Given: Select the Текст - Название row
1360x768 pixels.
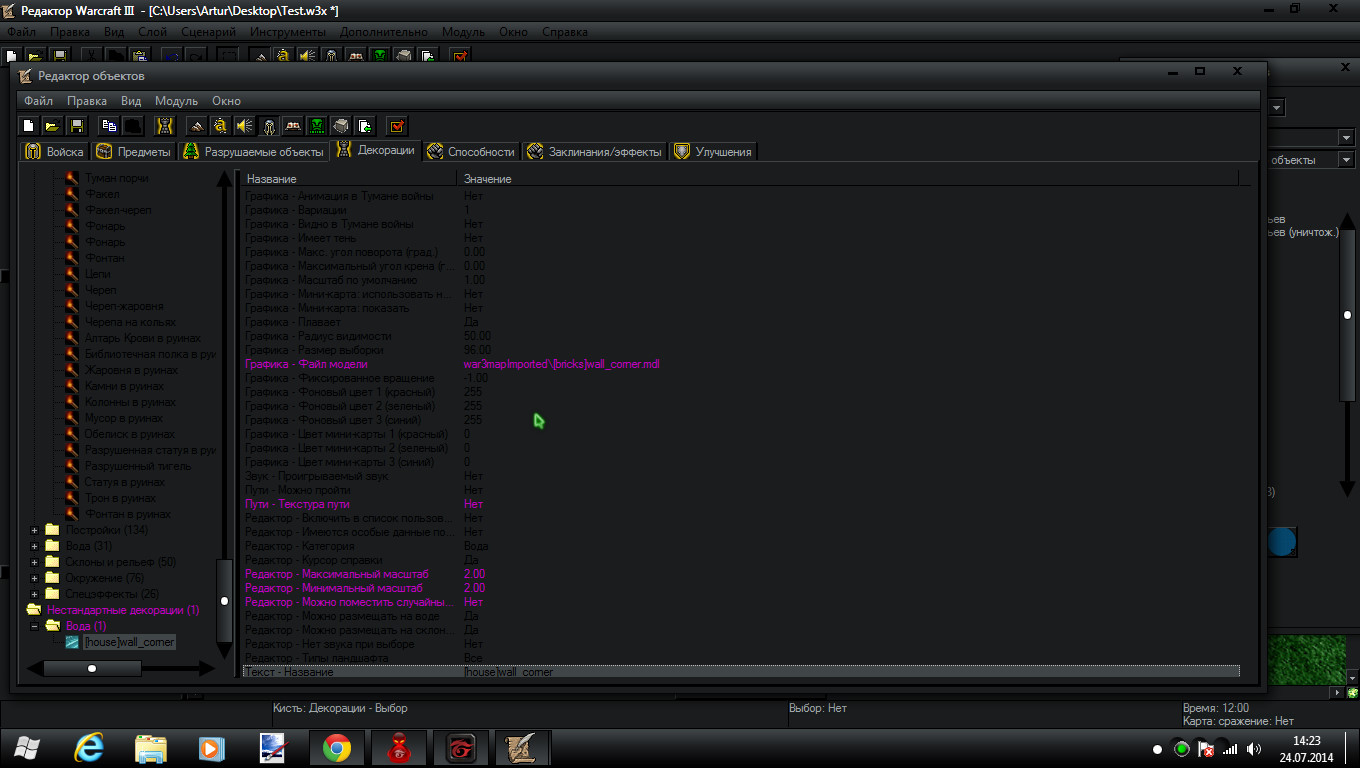Looking at the screenshot, I should [x=741, y=672].
